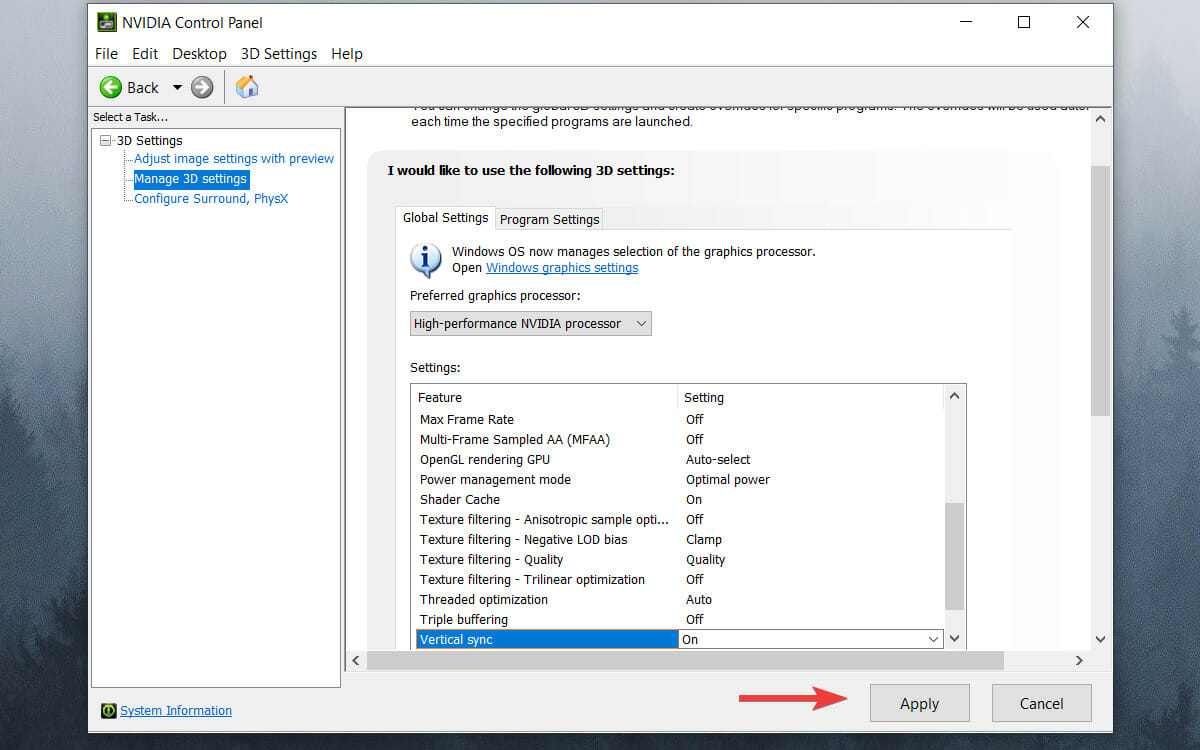Image resolution: width=1200 pixels, height=750 pixels.
Task: Click the Cancel button
Action: (x=1041, y=703)
